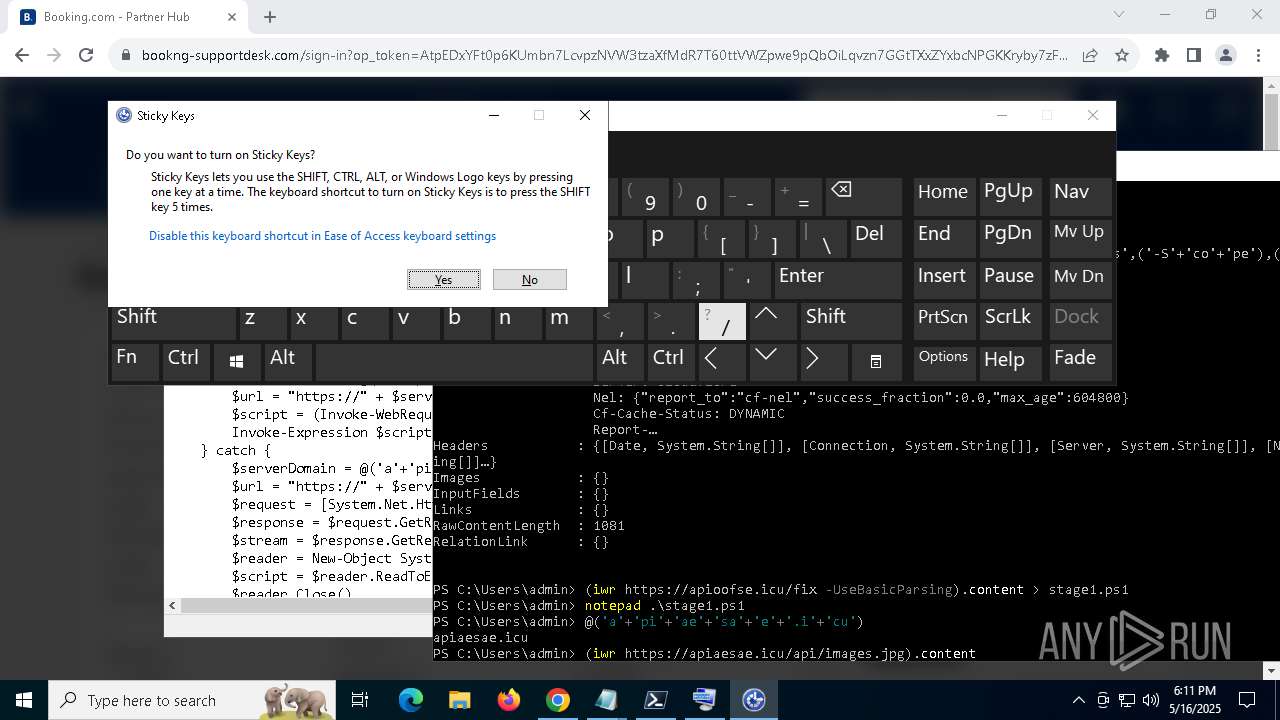
Task: Tap the m key
Action: (x=569, y=321)
